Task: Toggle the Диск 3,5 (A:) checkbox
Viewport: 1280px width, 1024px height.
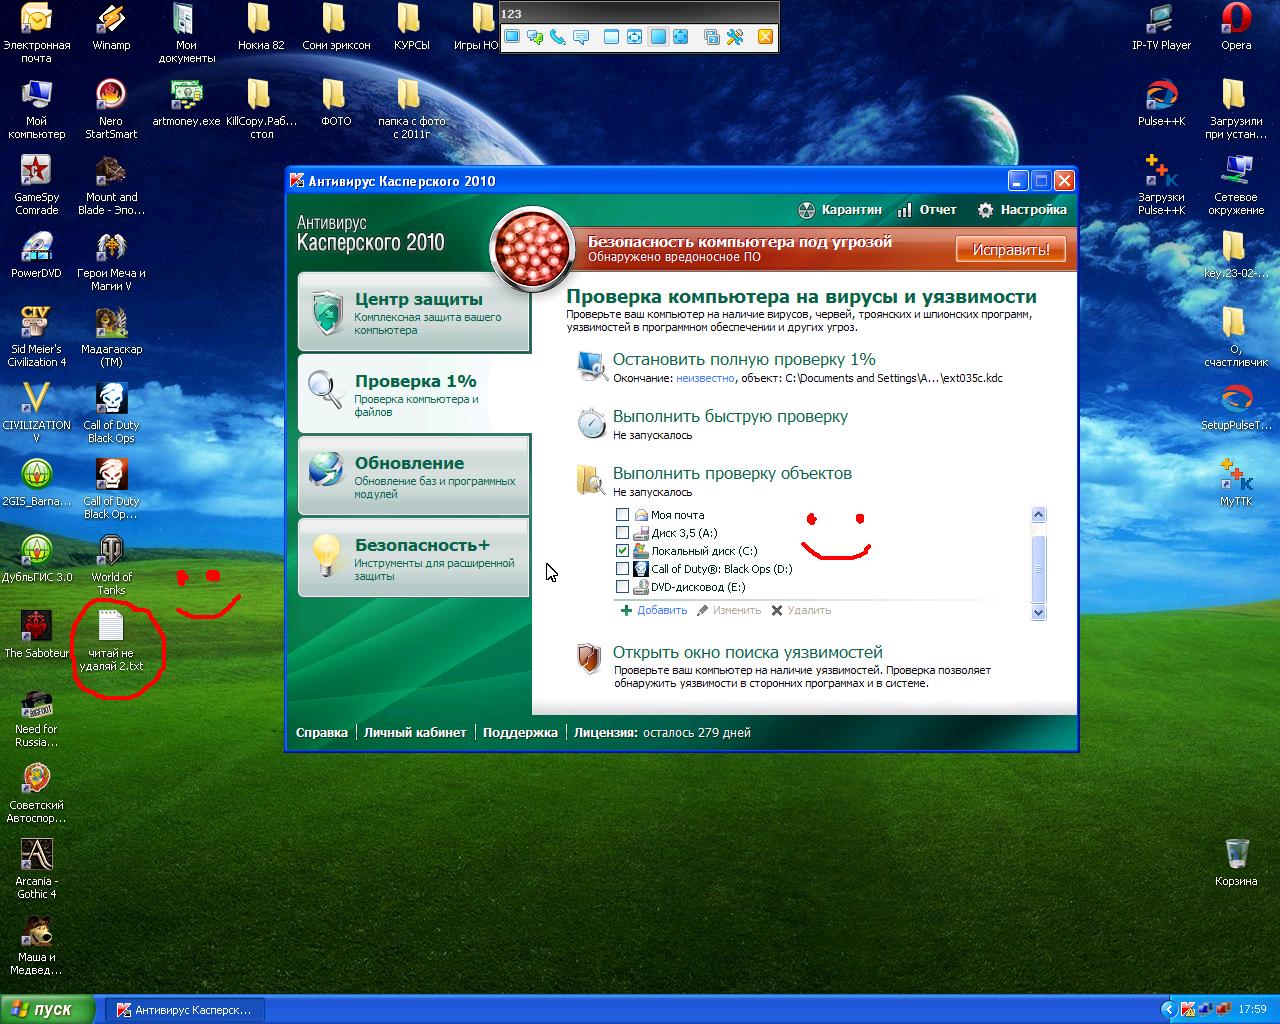Action: (x=623, y=533)
